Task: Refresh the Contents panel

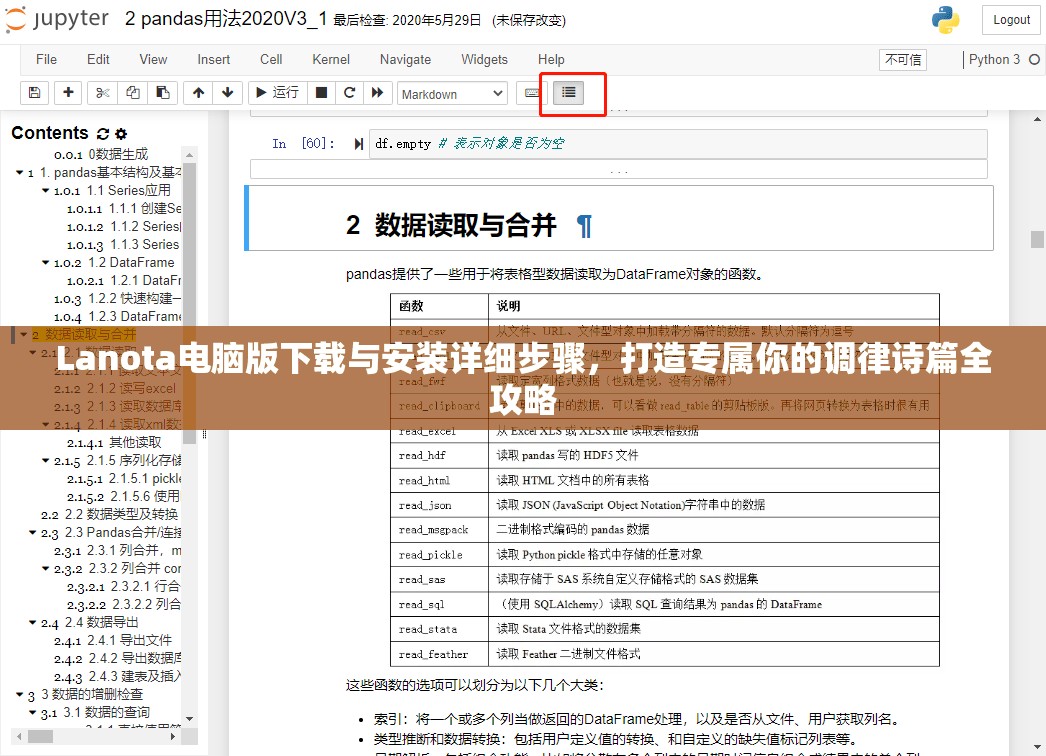Action: click(105, 133)
